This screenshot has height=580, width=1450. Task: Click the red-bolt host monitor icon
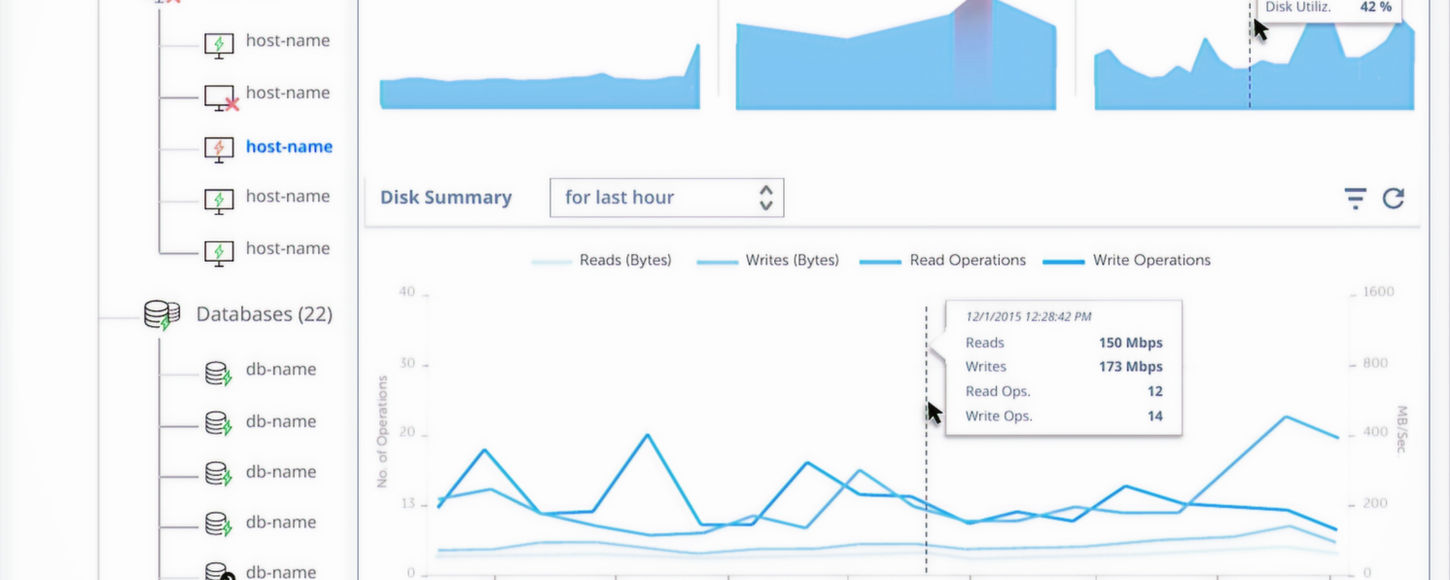[x=219, y=149]
